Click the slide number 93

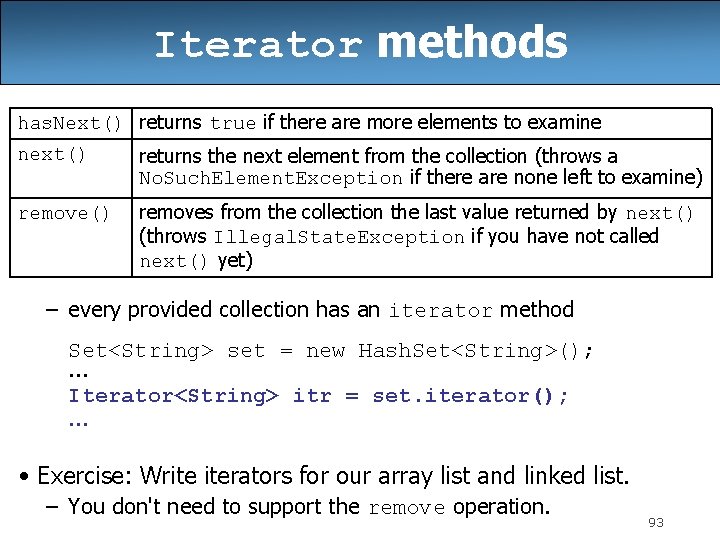[x=656, y=523]
